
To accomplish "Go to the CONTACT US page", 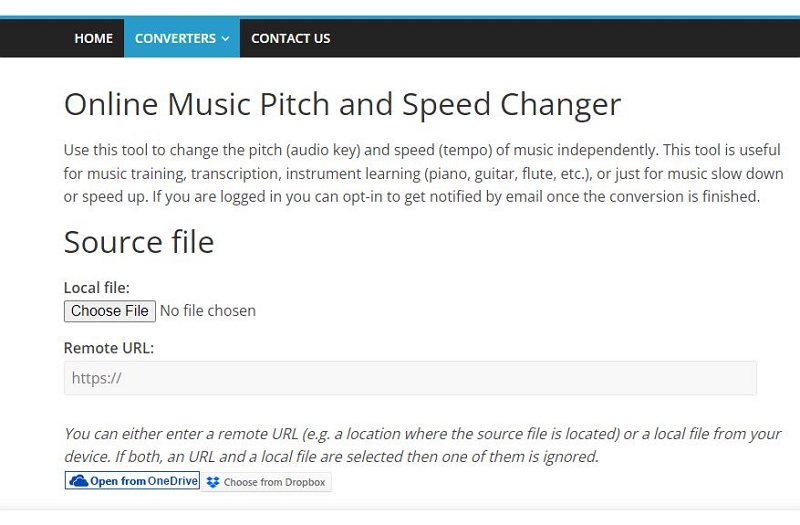I will [x=290, y=38].
